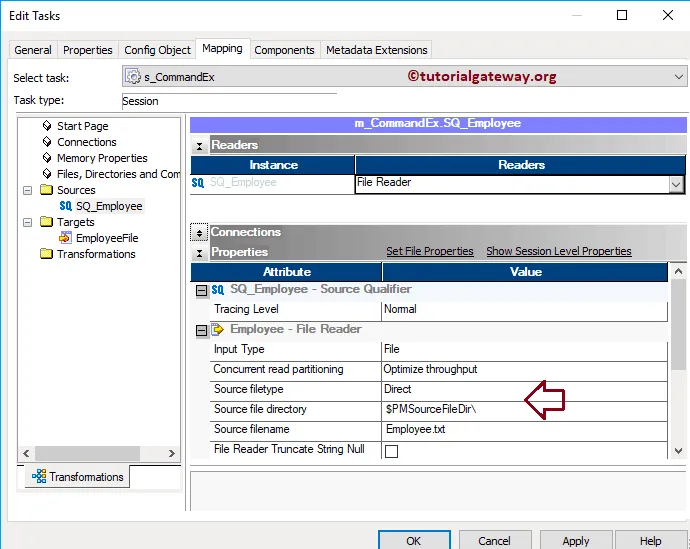Click the Source filename value Employee.txt
The height and width of the screenshot is (549, 690).
click(524, 429)
